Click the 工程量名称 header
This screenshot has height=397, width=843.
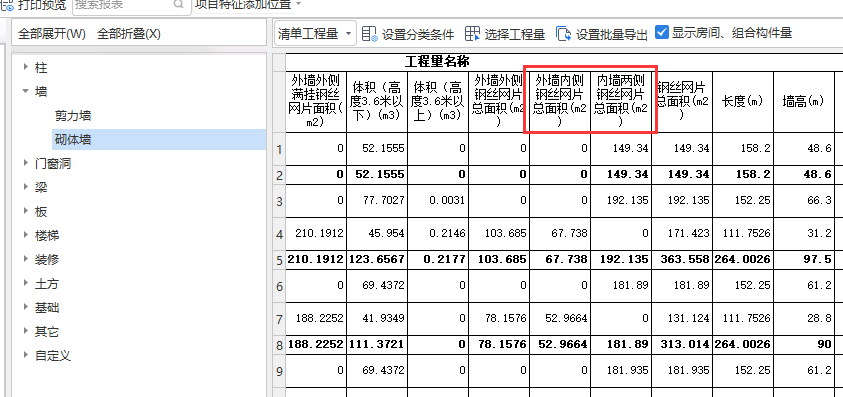(x=437, y=61)
